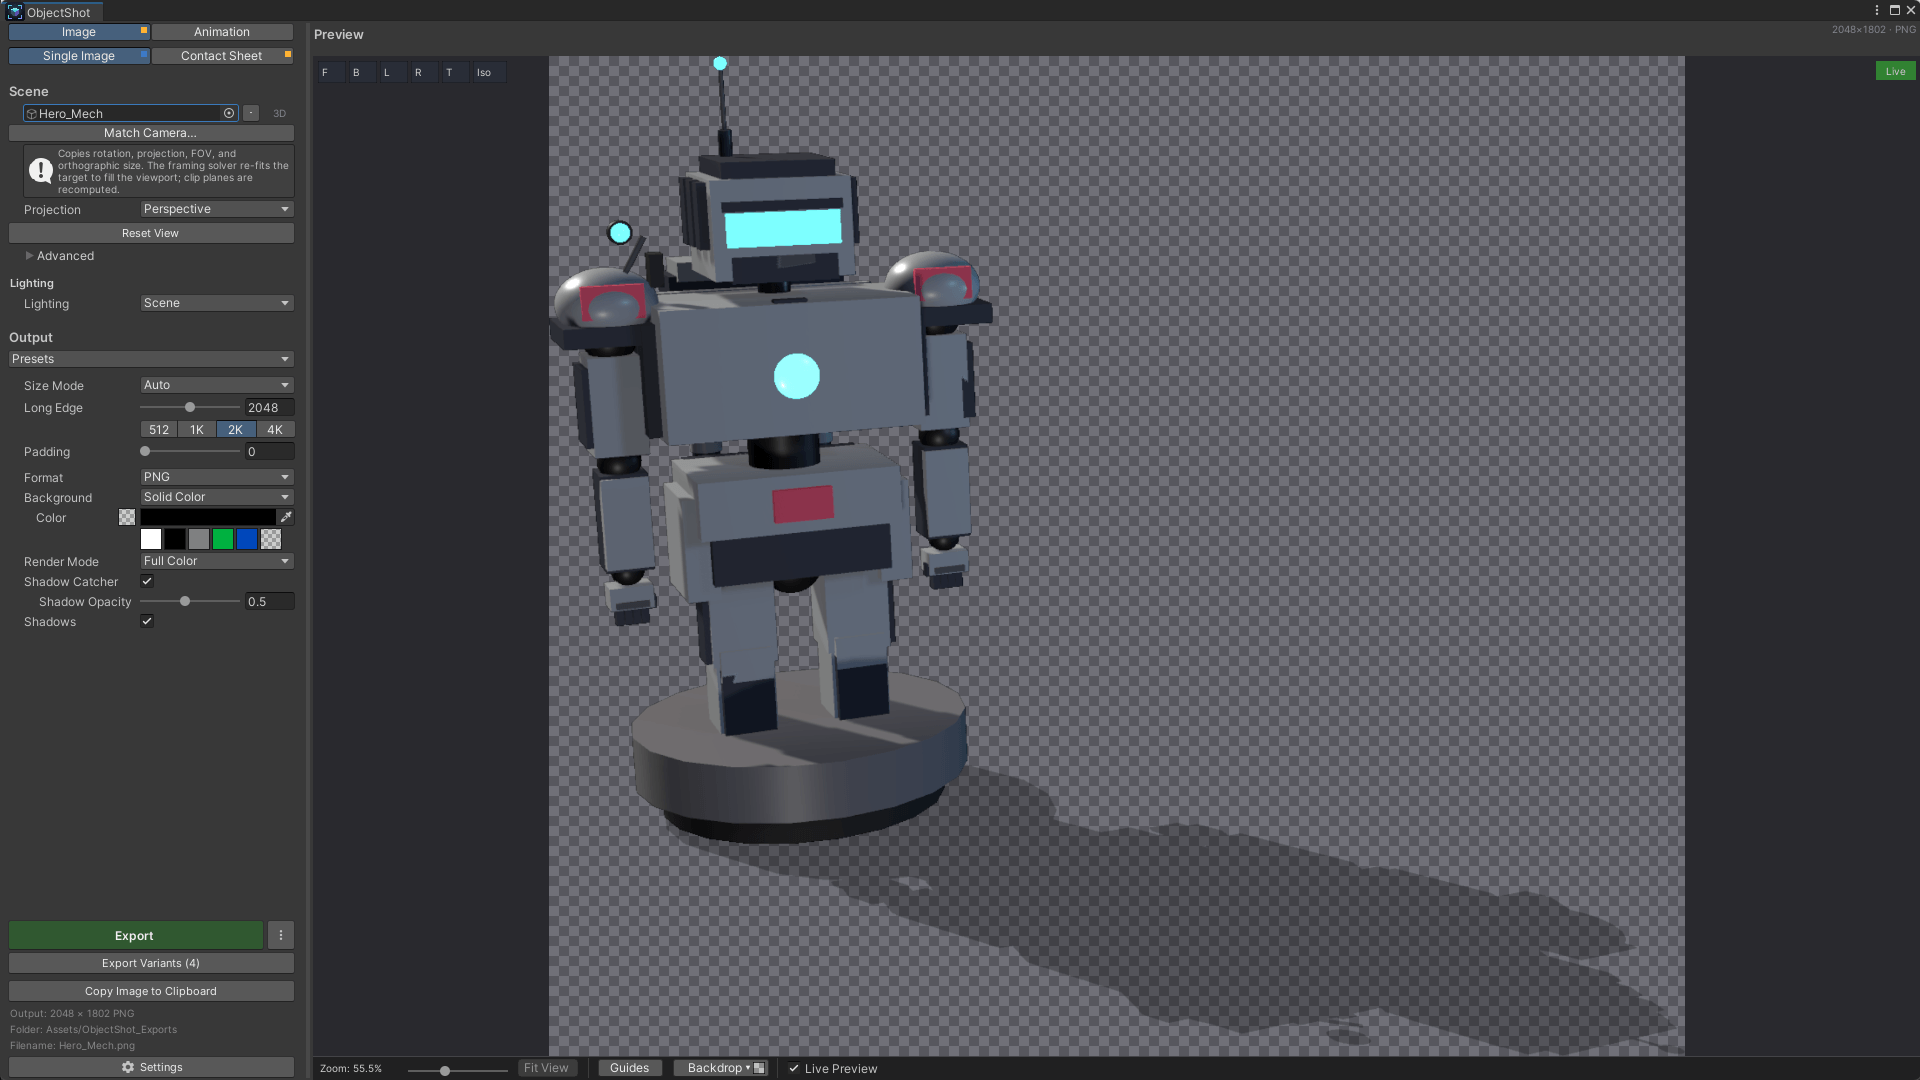The width and height of the screenshot is (1920, 1080).
Task: Expand the Advanced section
Action: click(x=60, y=256)
